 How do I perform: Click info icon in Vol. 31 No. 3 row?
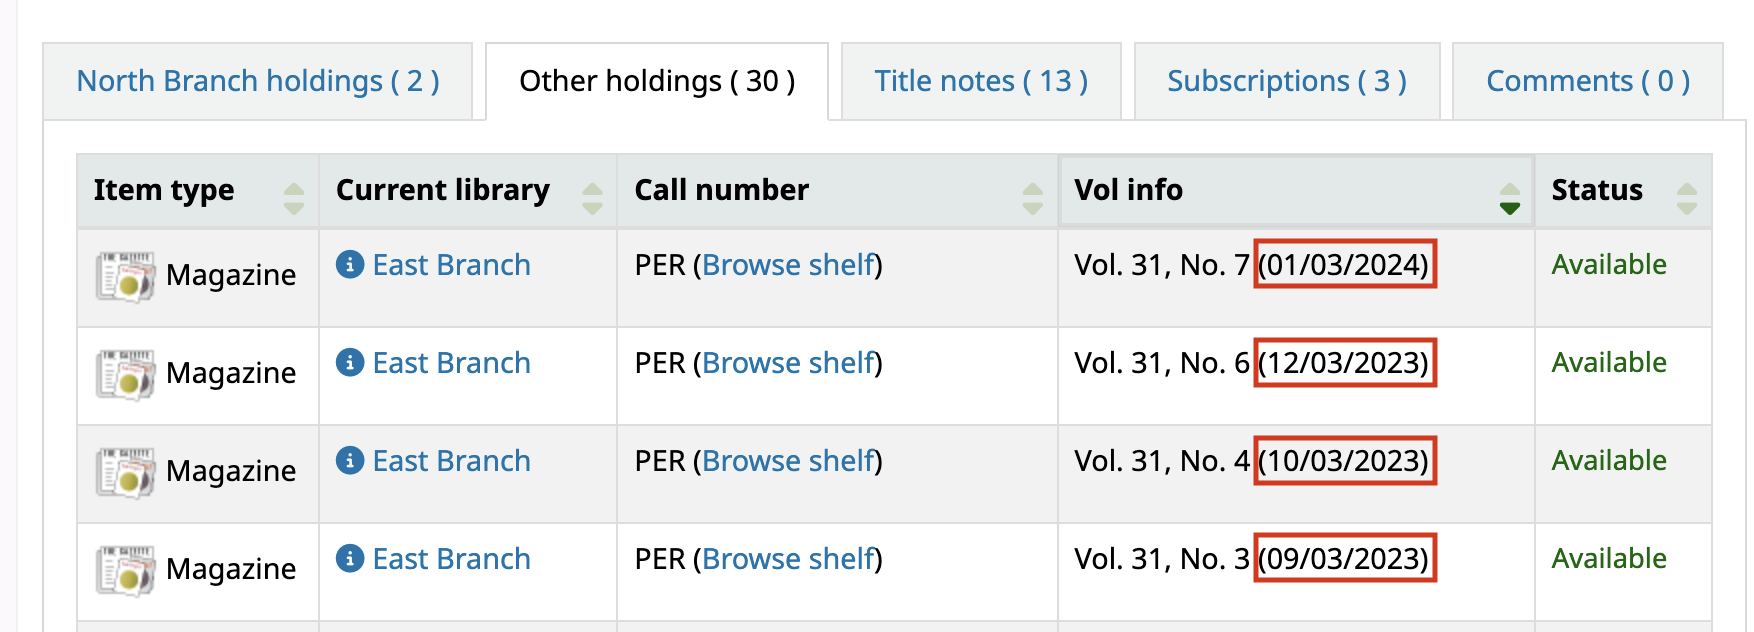tap(349, 559)
